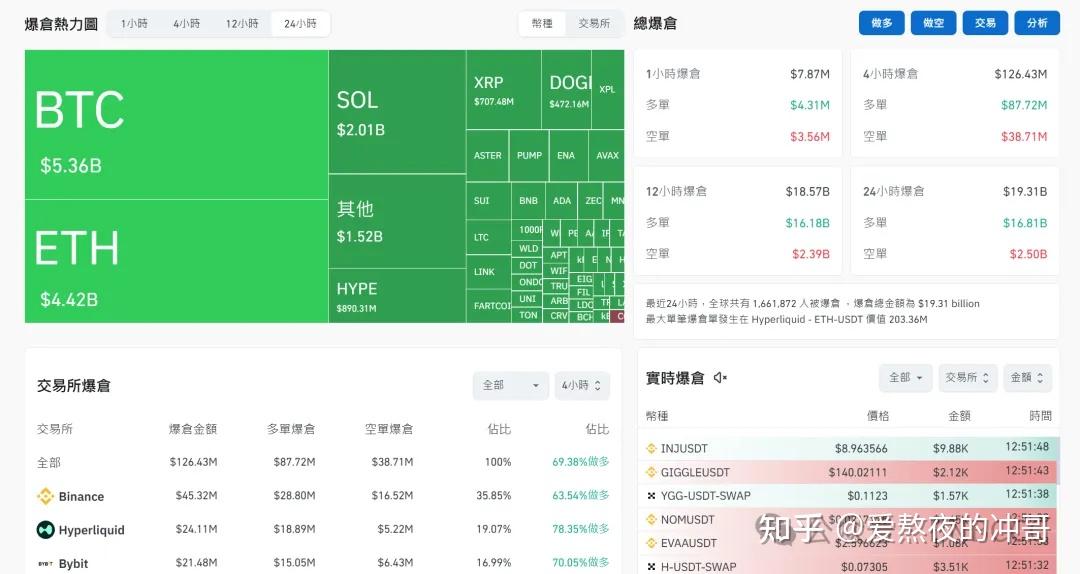Click the PUMP heatmap tile
The height and width of the screenshot is (574, 1080).
pyautogui.click(x=530, y=156)
